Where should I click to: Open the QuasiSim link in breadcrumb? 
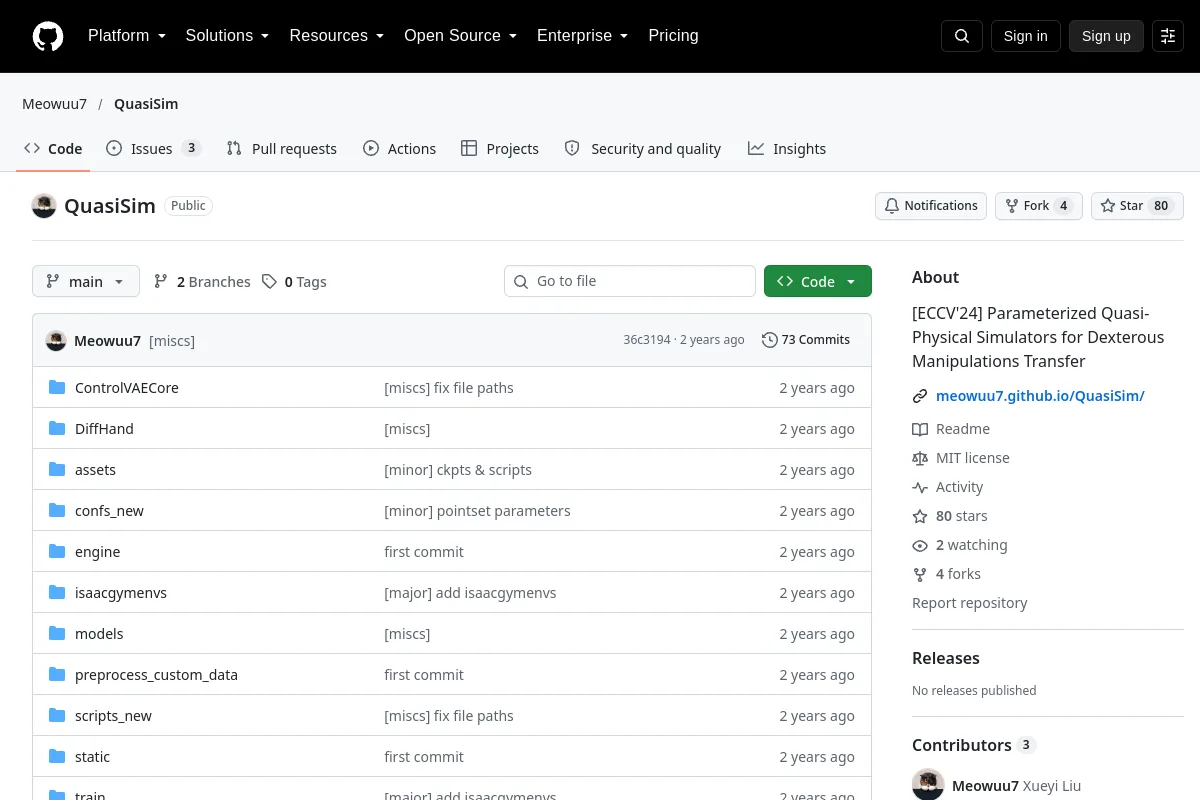(x=146, y=104)
